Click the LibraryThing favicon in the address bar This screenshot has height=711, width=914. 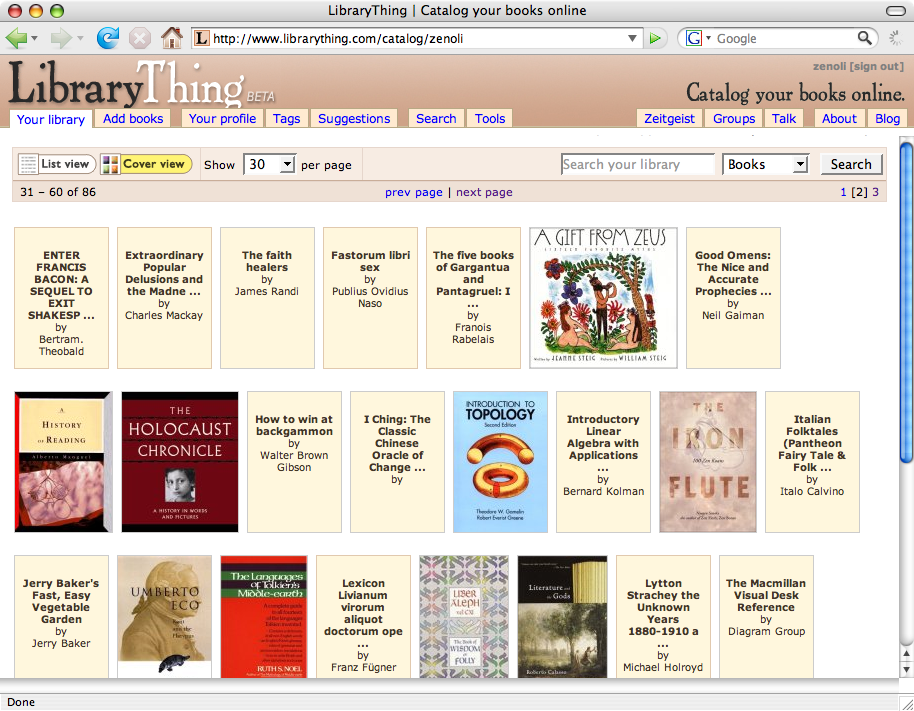coord(201,38)
